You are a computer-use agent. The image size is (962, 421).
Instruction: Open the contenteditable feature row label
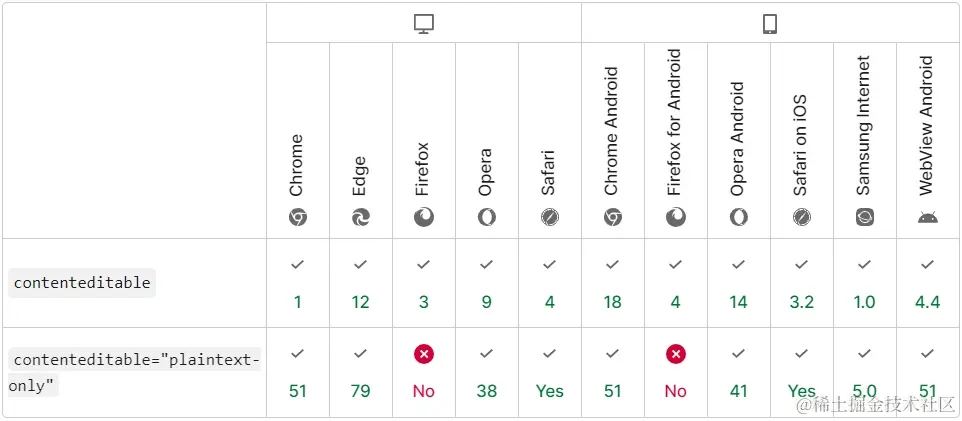coord(82,283)
